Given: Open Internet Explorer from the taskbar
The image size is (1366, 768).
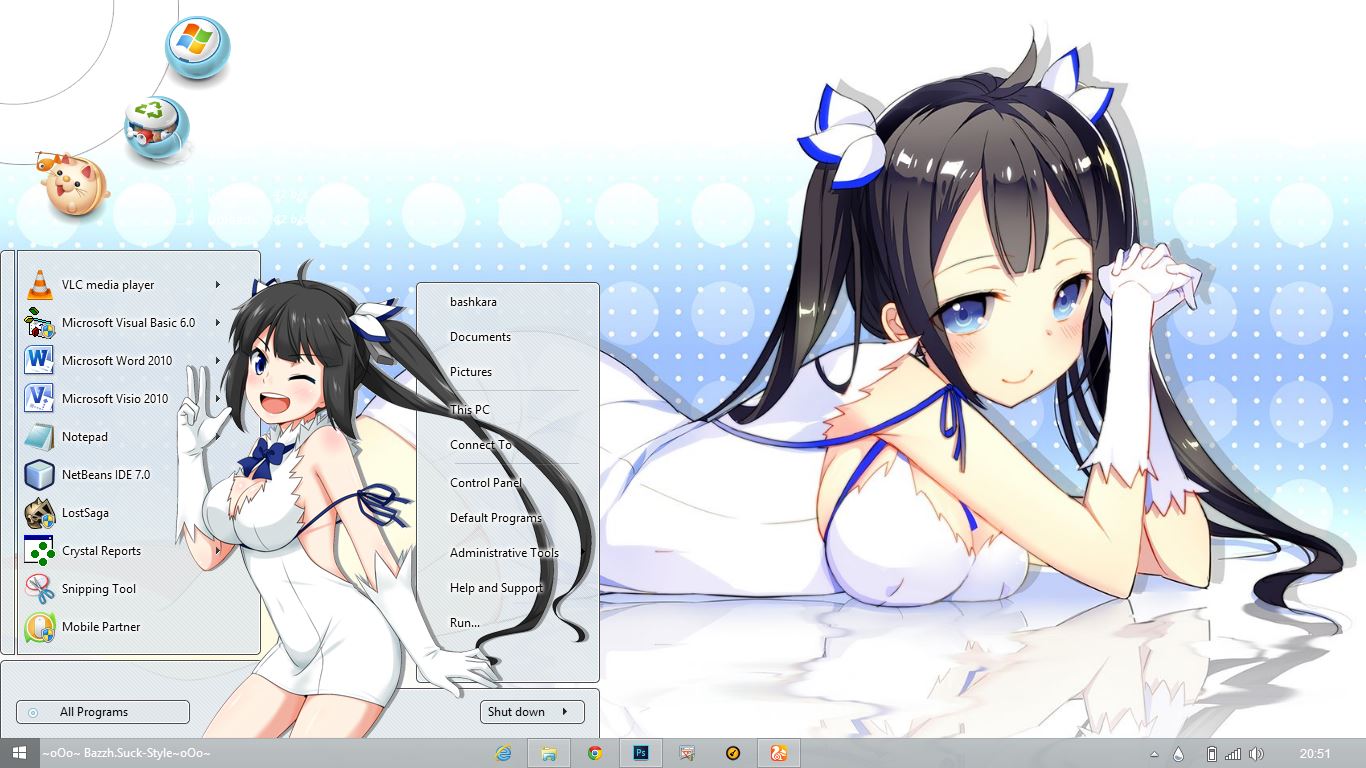Looking at the screenshot, I should pos(504,753).
